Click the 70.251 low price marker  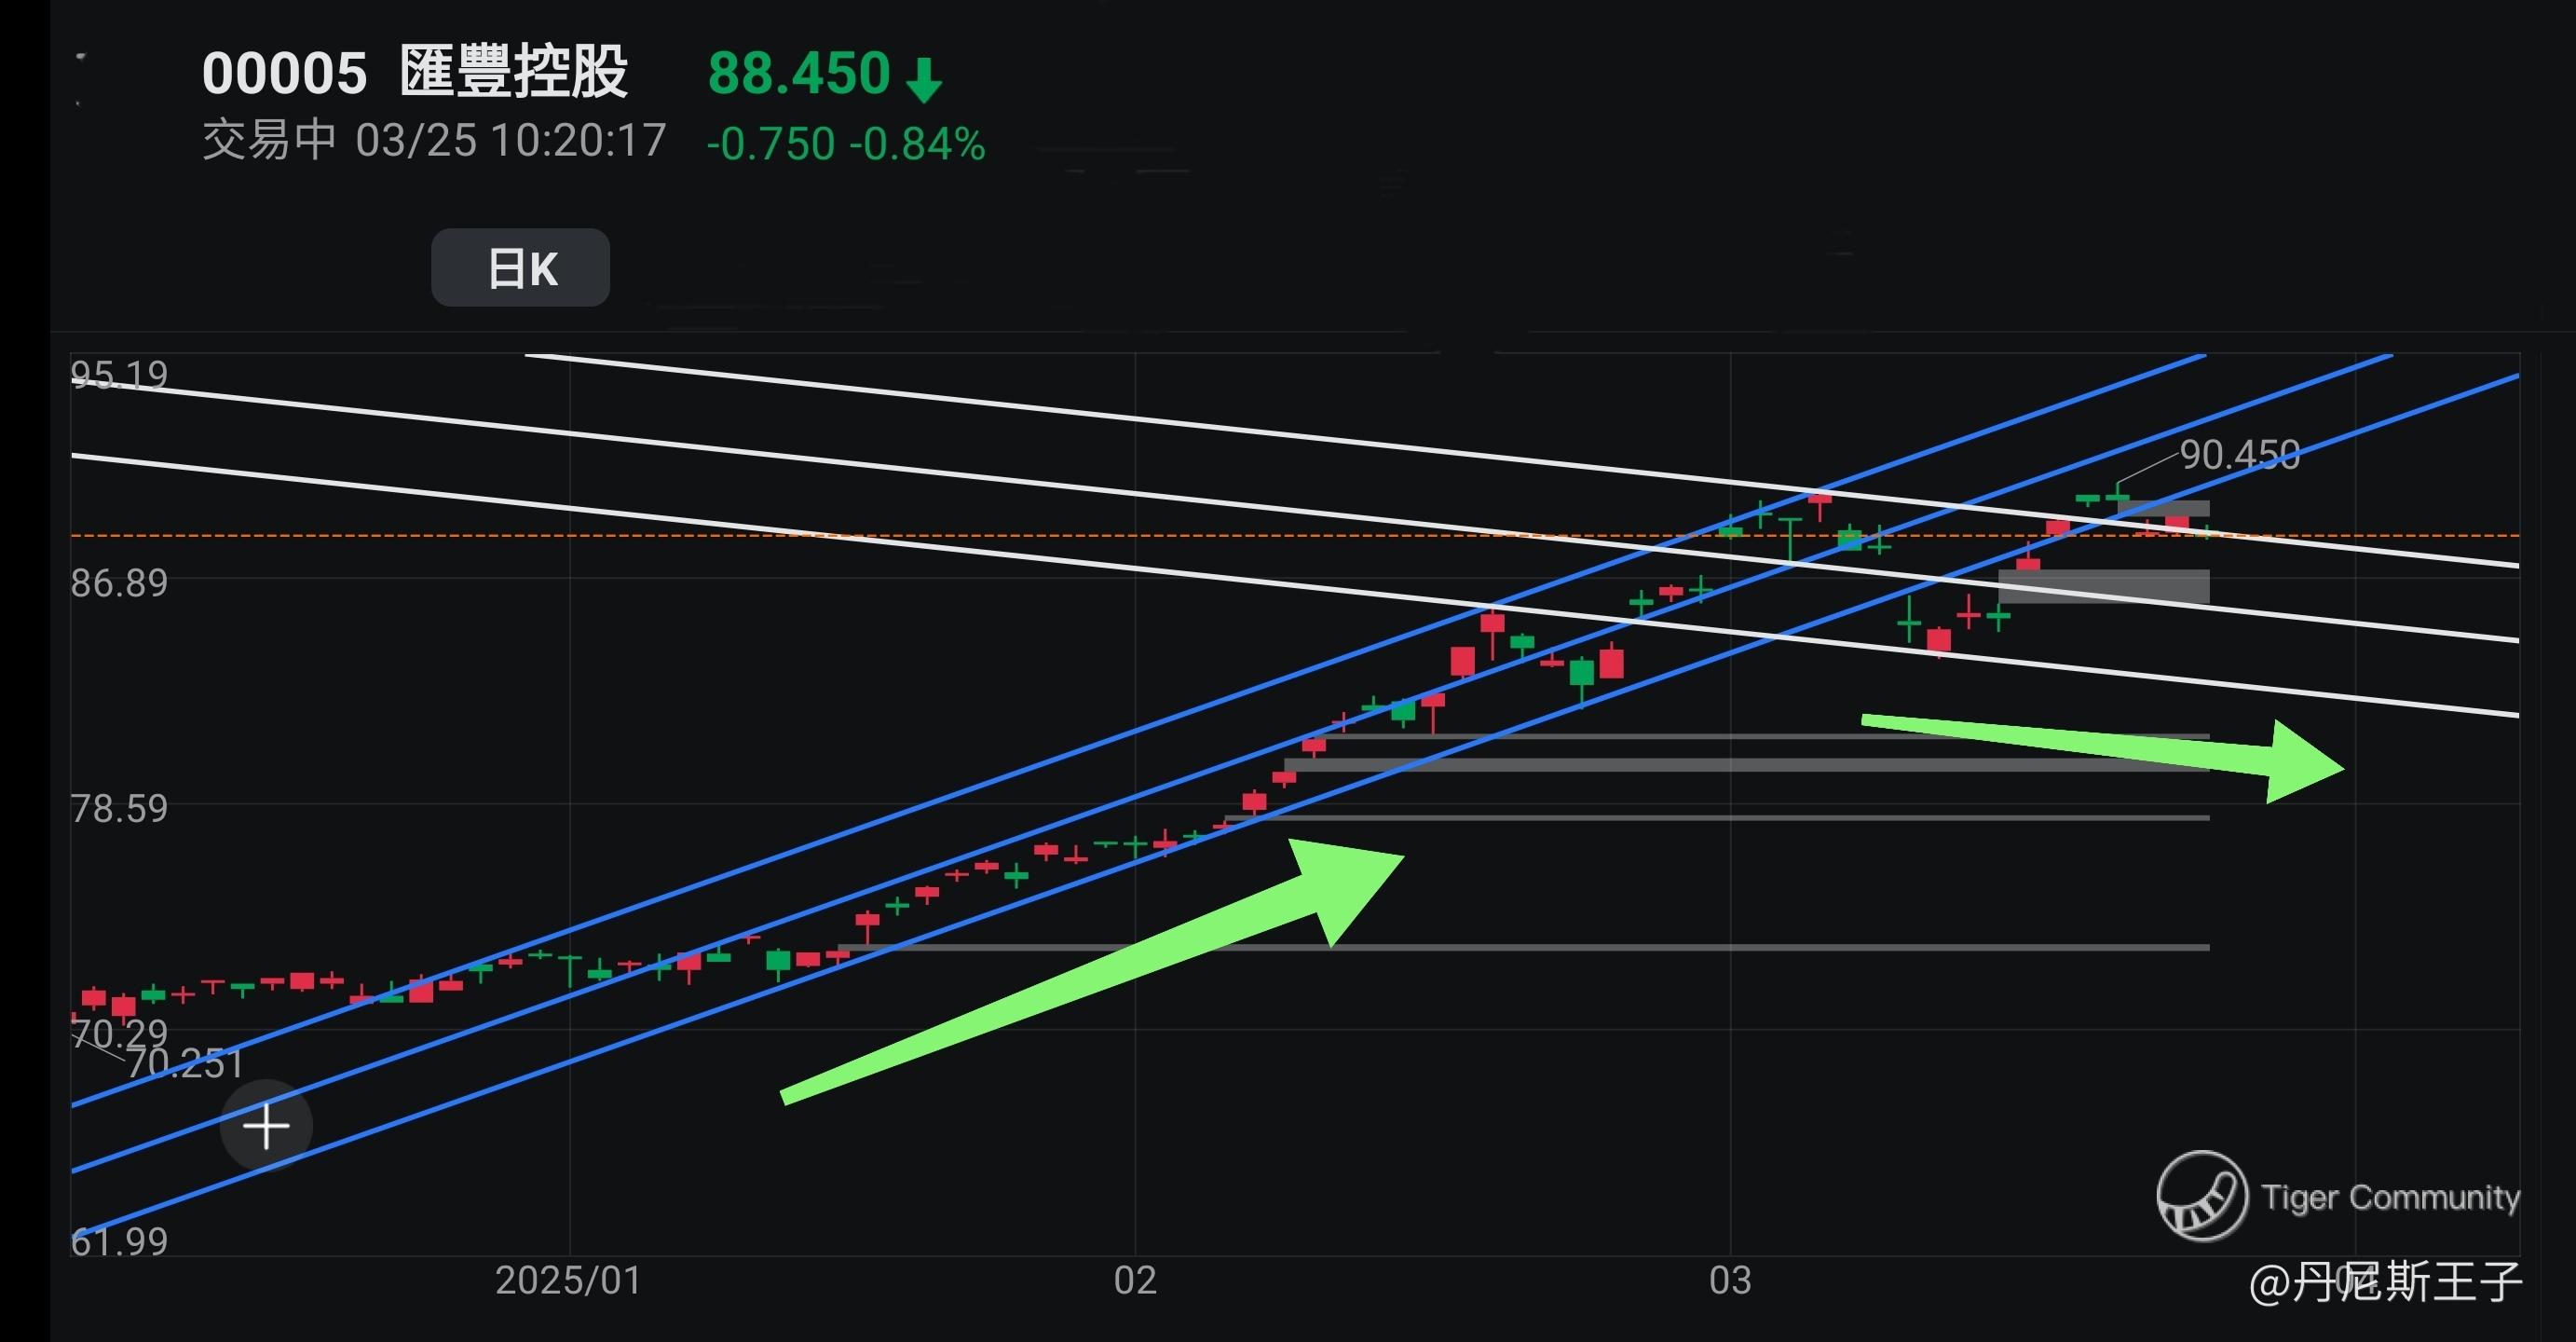[x=185, y=1064]
